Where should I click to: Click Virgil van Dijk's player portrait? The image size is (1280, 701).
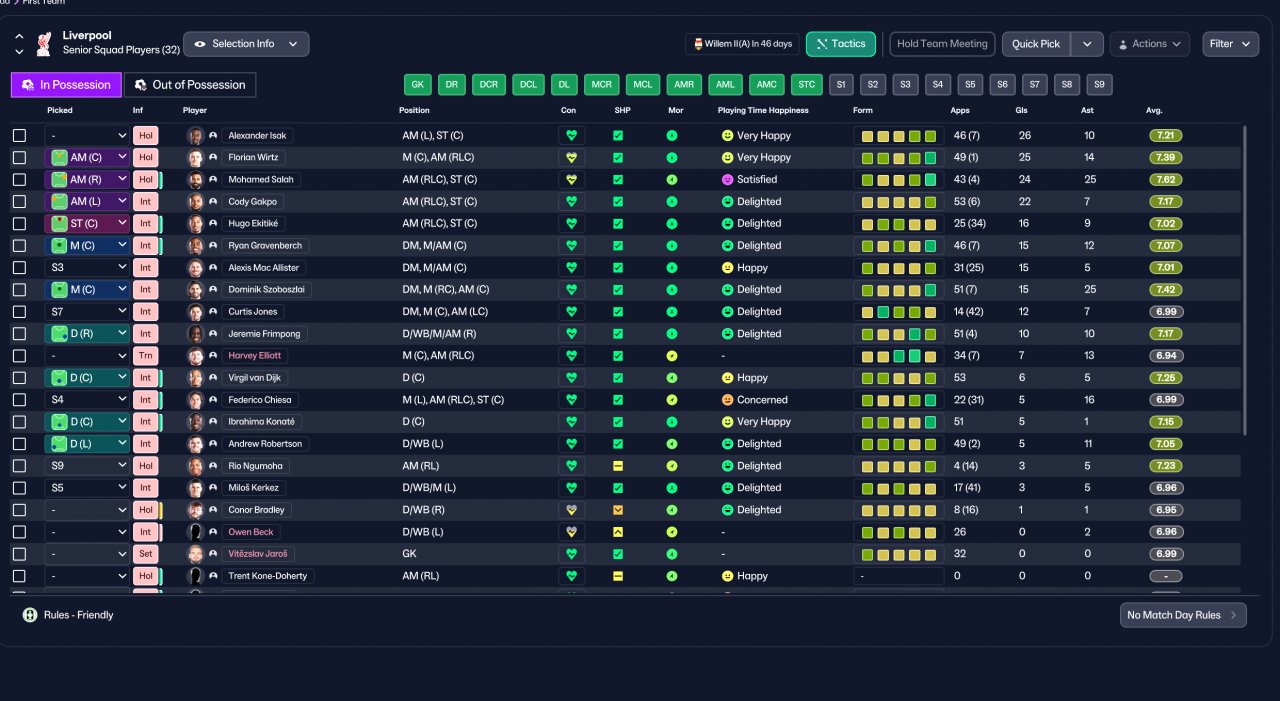pos(195,378)
